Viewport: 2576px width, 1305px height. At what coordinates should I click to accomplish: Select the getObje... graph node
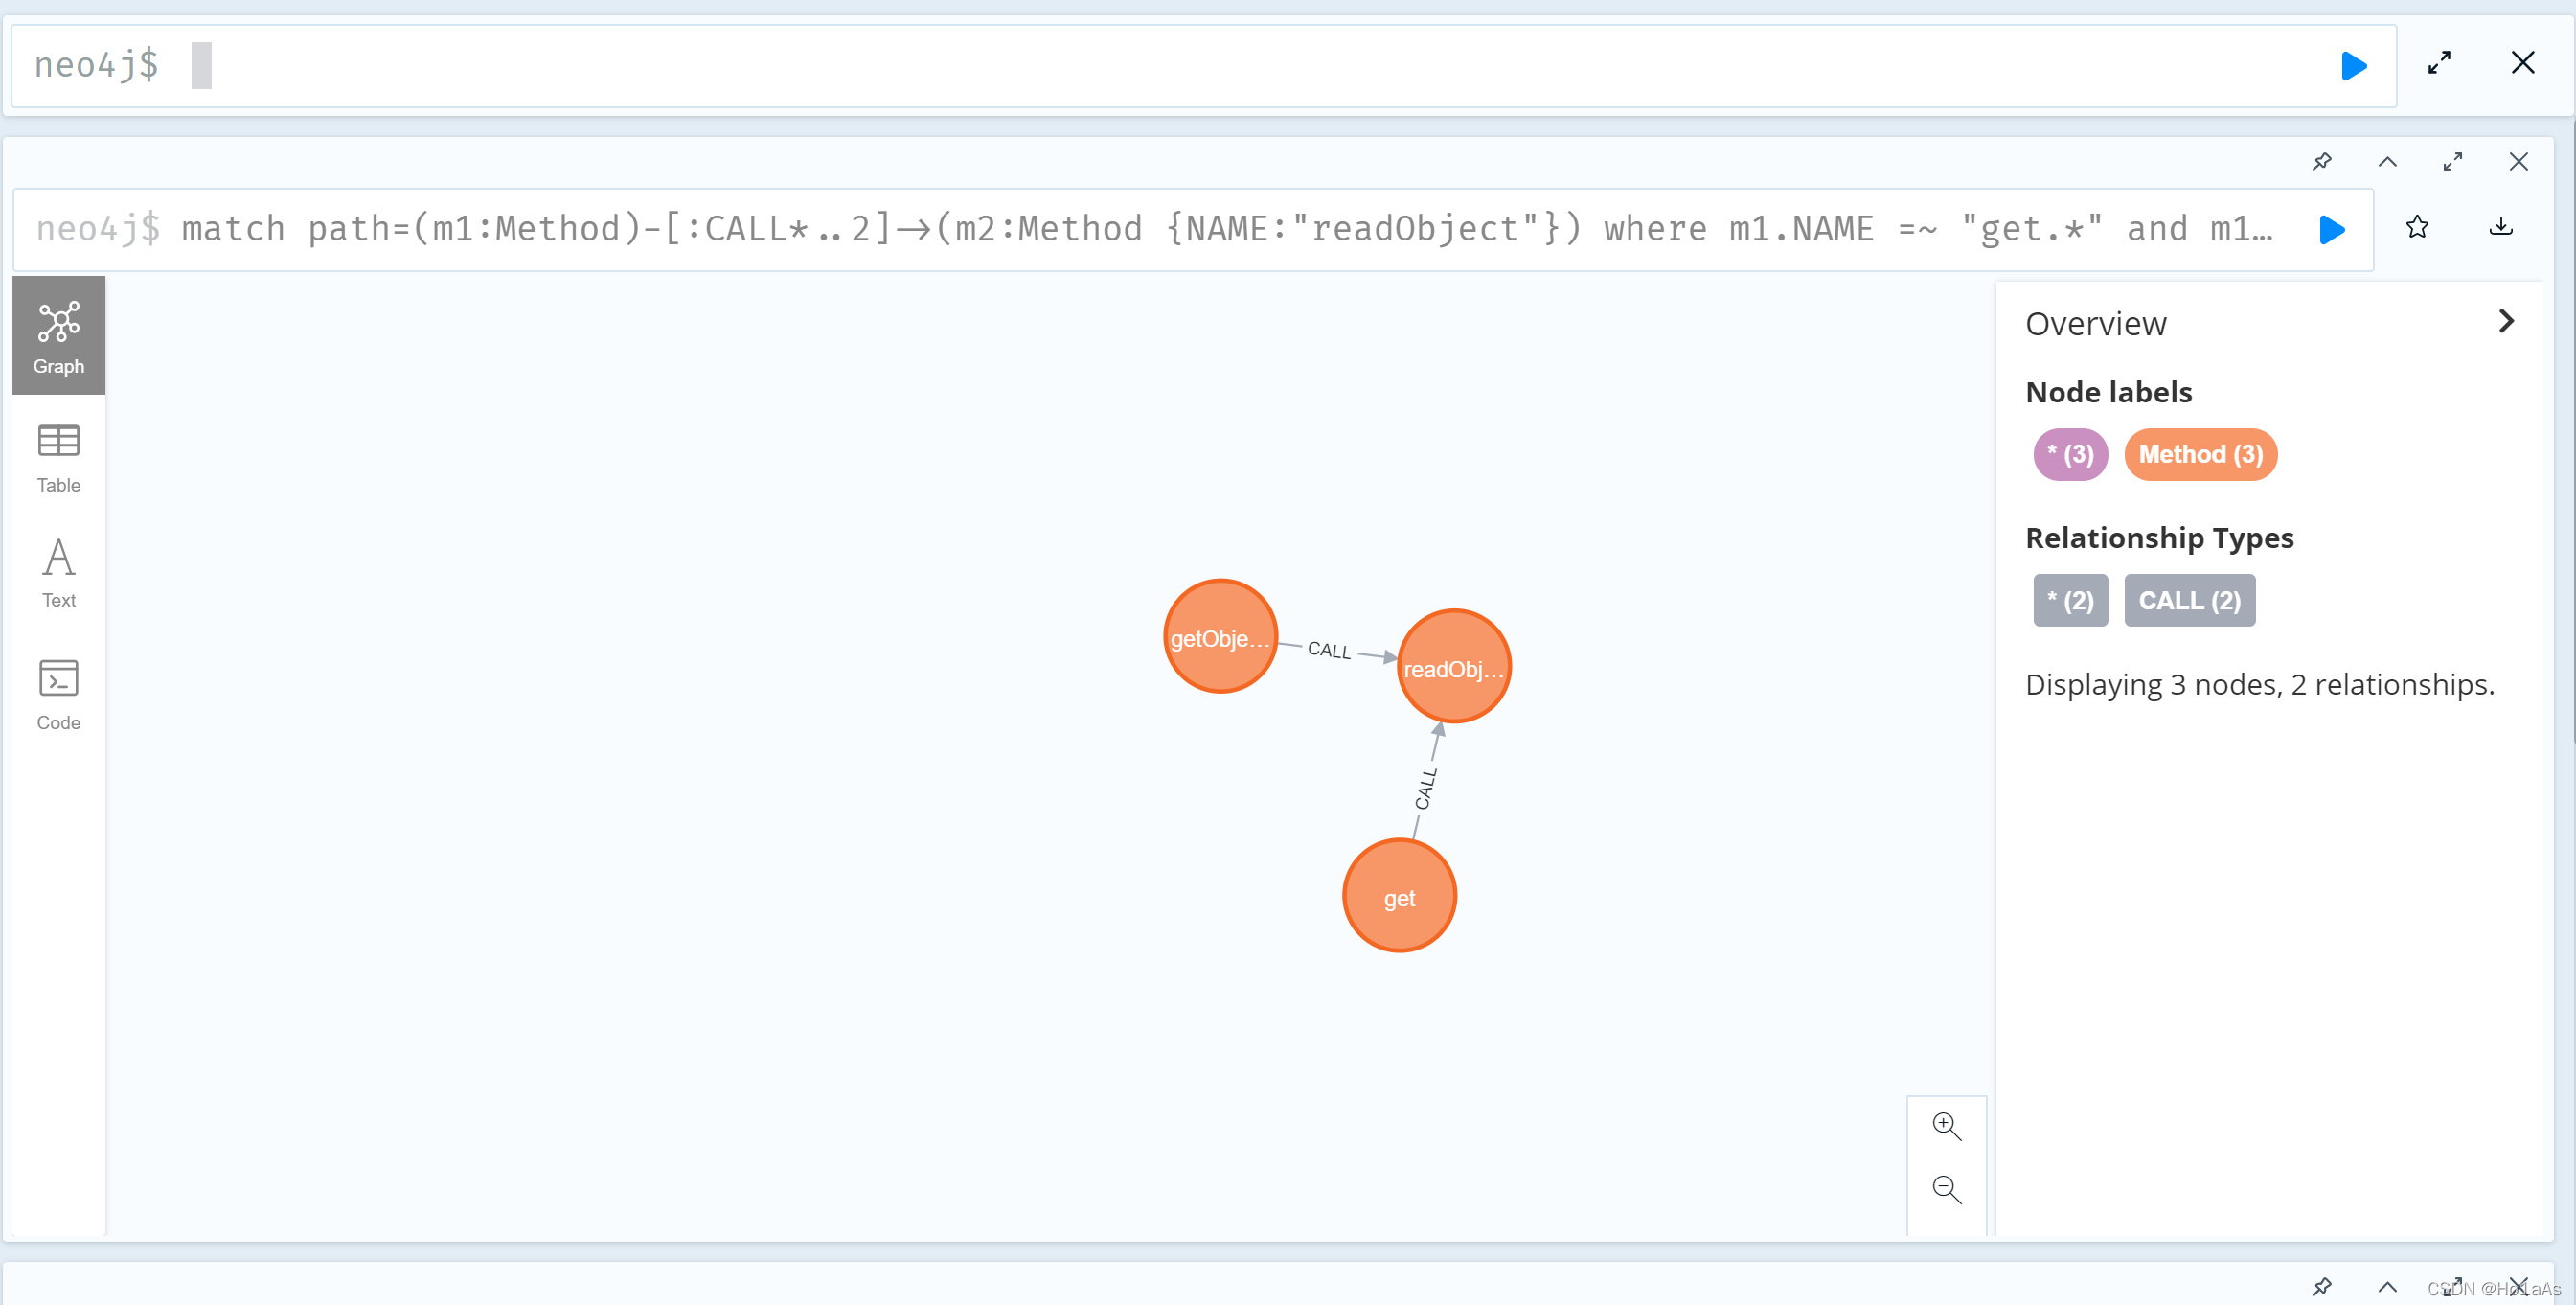(x=1219, y=637)
